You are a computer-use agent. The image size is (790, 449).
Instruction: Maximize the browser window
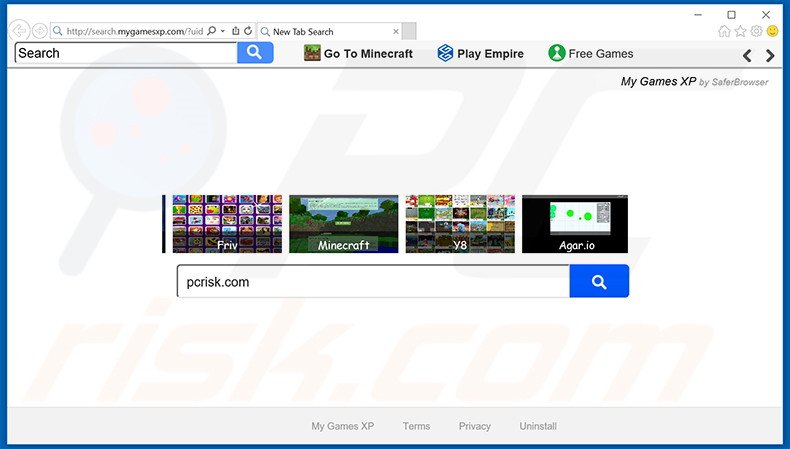pyautogui.click(x=732, y=15)
